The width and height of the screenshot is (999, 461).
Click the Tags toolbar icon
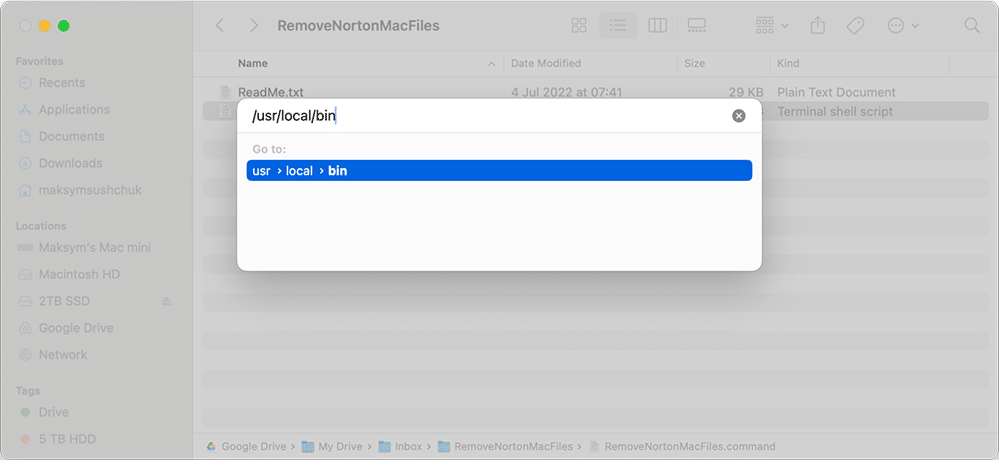click(x=855, y=25)
